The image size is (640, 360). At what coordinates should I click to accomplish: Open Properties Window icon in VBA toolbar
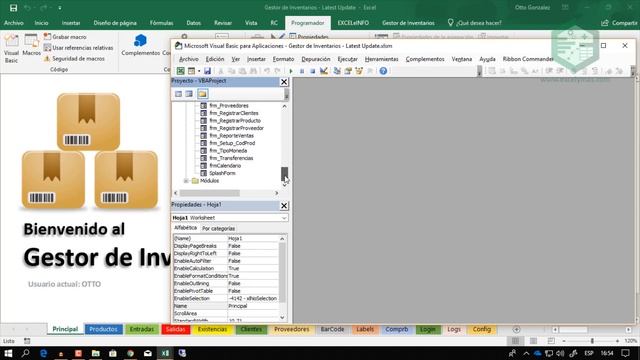click(348, 71)
